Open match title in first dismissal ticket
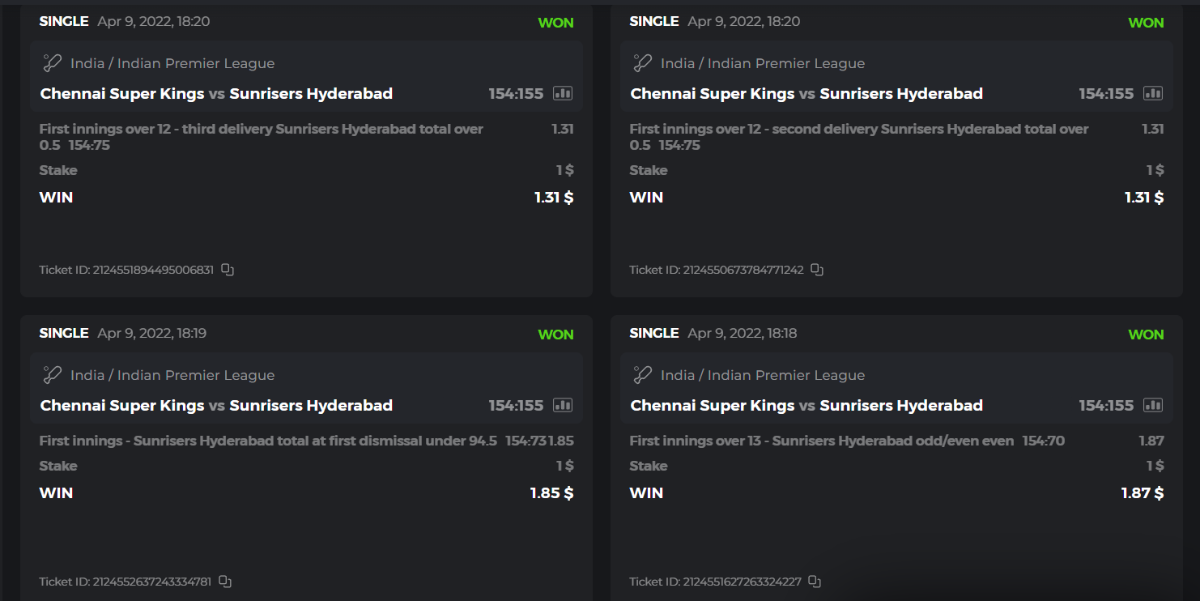Viewport: 1200px width, 601px height. pos(216,406)
